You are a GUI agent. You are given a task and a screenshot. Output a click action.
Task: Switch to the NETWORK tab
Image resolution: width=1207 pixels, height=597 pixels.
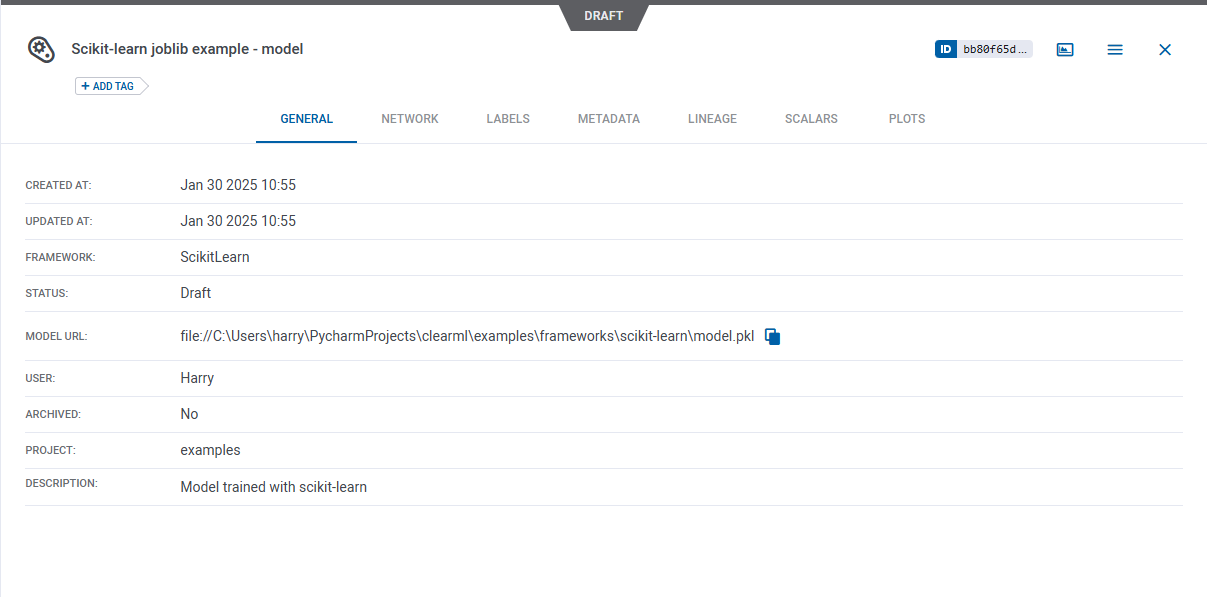[410, 118]
